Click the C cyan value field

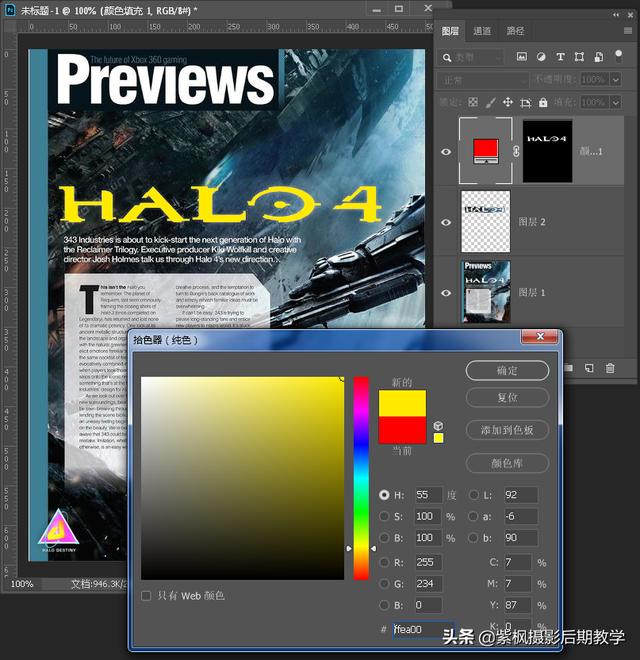(x=517, y=562)
